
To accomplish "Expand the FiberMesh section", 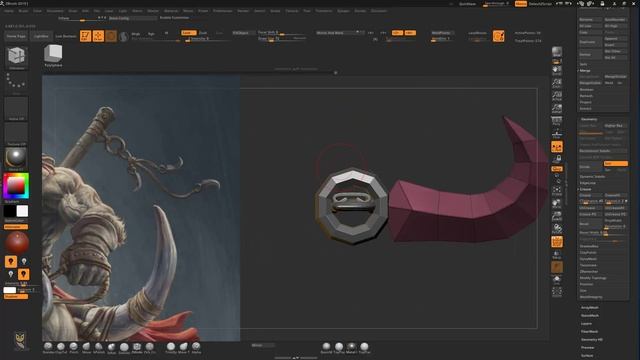I will [x=589, y=331].
